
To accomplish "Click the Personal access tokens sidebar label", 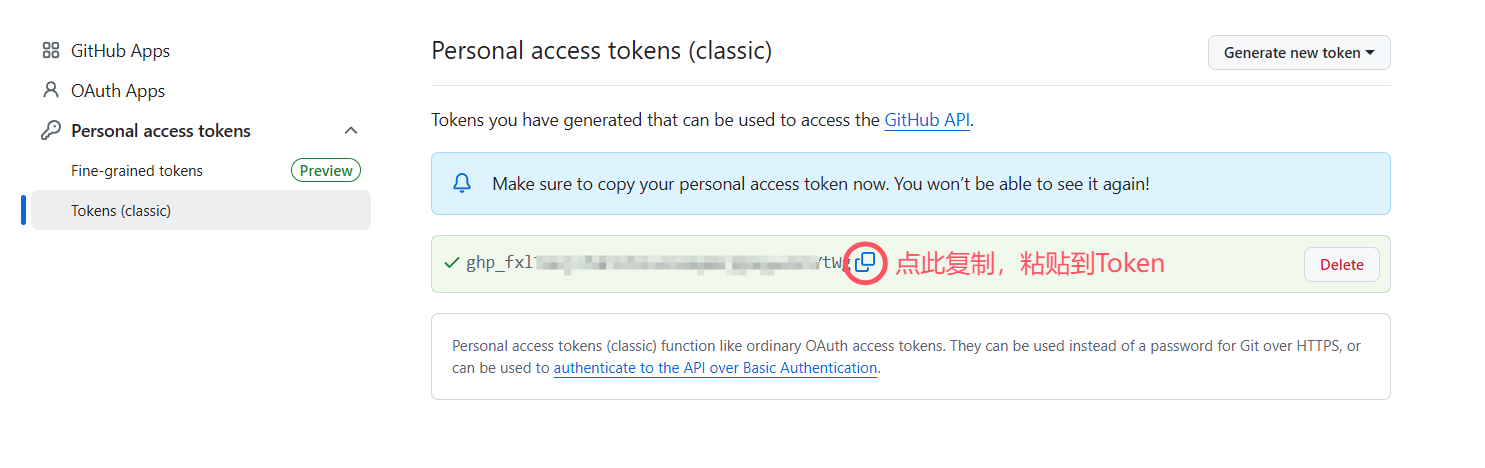I will [x=161, y=131].
